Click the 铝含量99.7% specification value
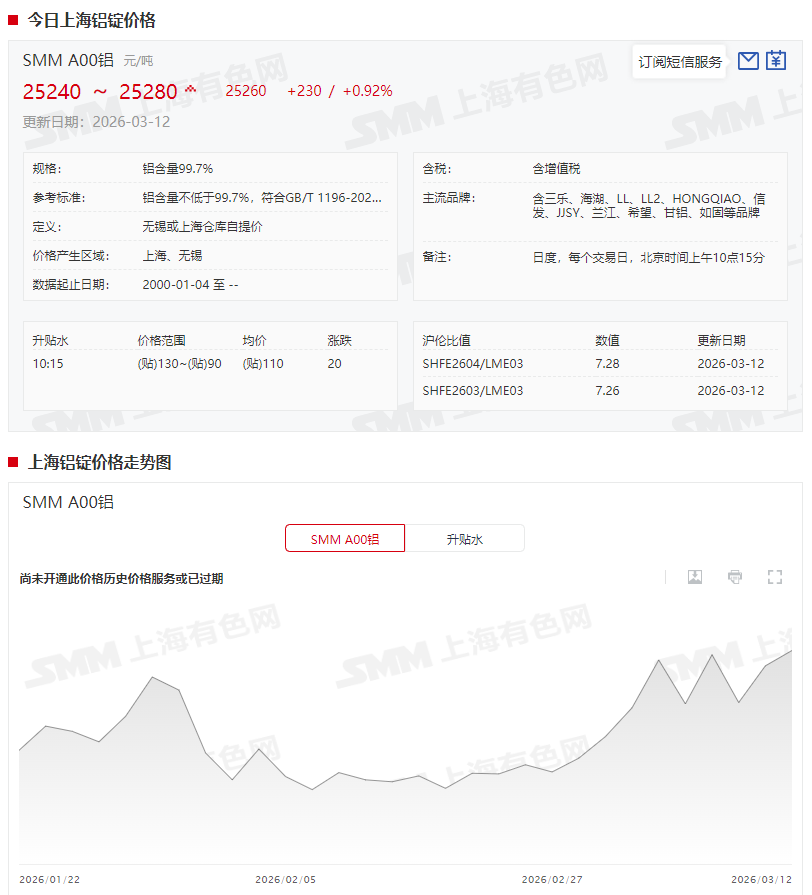The height and width of the screenshot is (895, 812). tap(177, 168)
